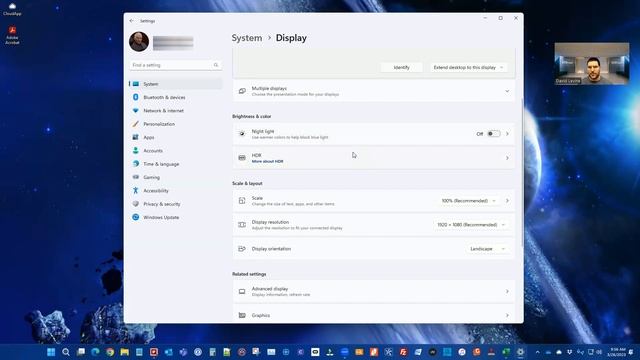This screenshot has width=640, height=360.
Task: Go back using the Settings back arrow
Action: (x=131, y=21)
